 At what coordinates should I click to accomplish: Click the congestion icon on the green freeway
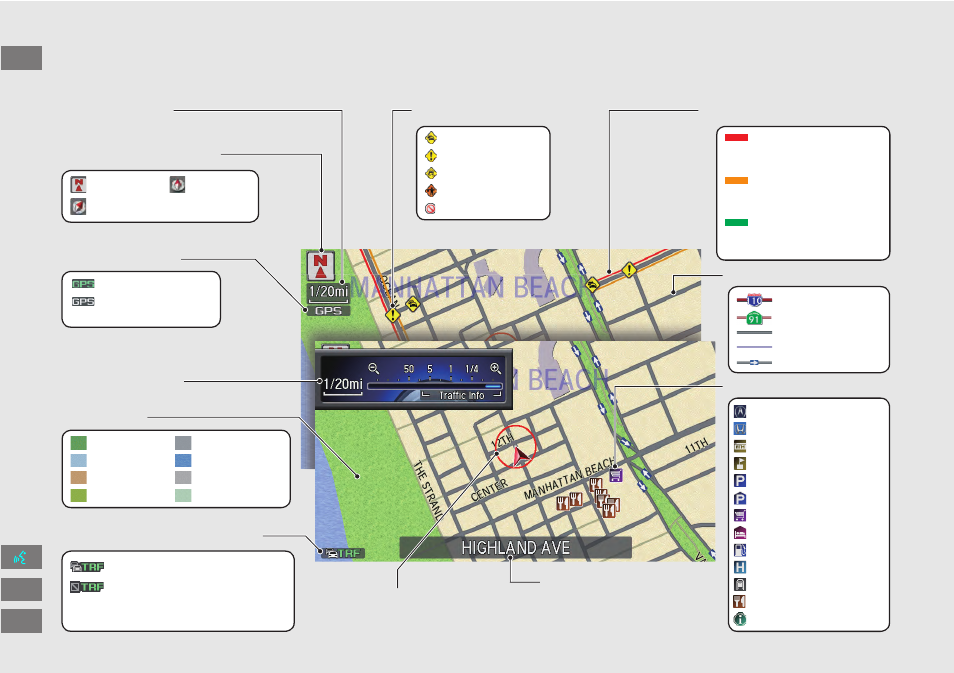coord(592,284)
